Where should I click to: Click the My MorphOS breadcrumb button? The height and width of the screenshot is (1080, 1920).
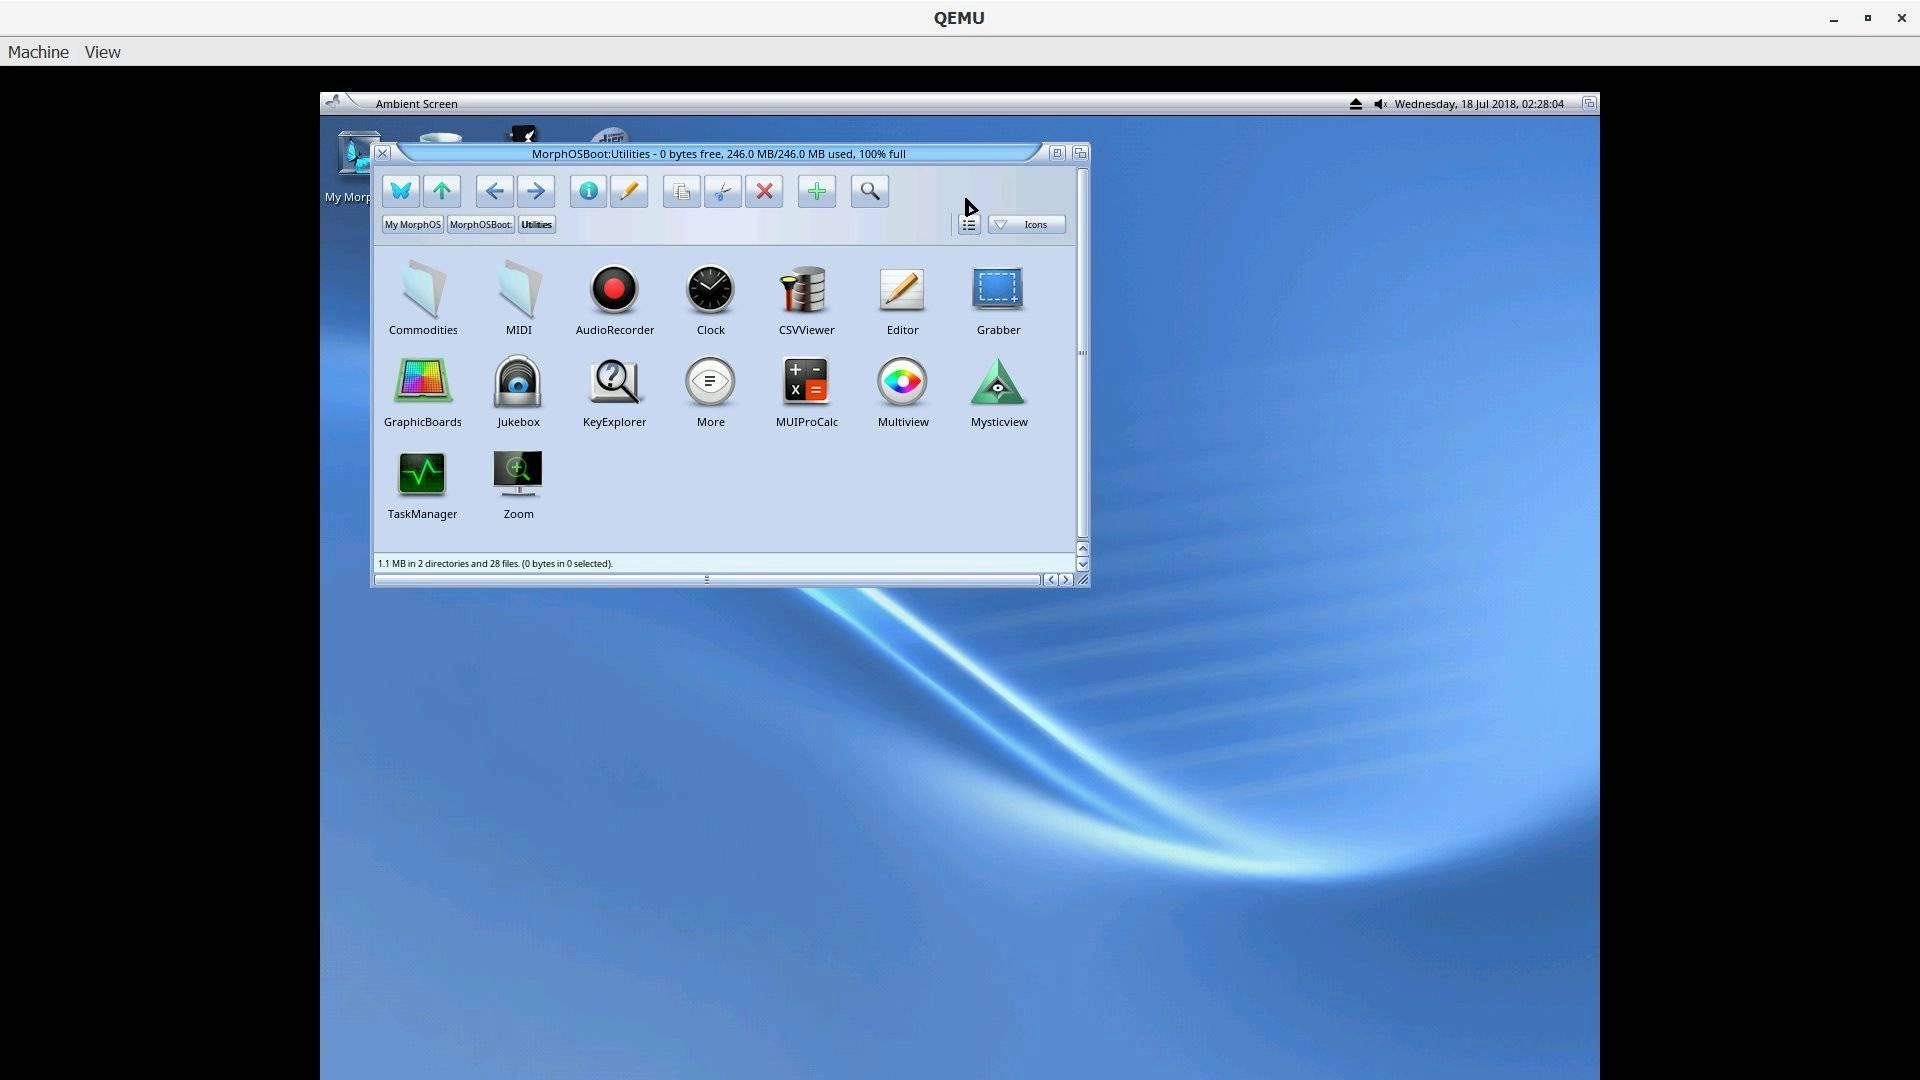point(412,225)
